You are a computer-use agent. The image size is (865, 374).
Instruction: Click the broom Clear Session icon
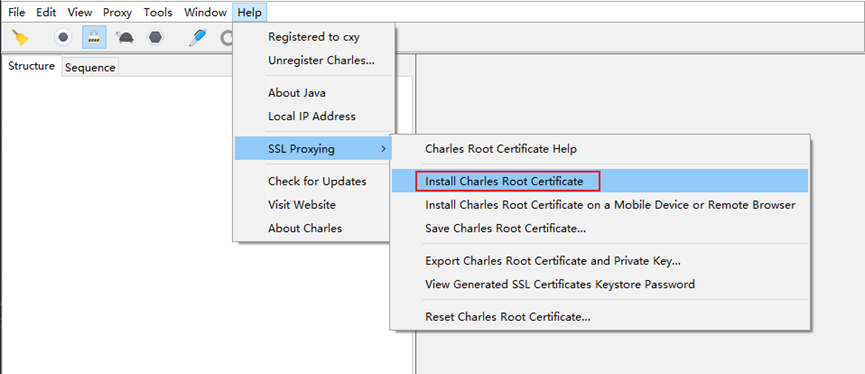tap(21, 38)
